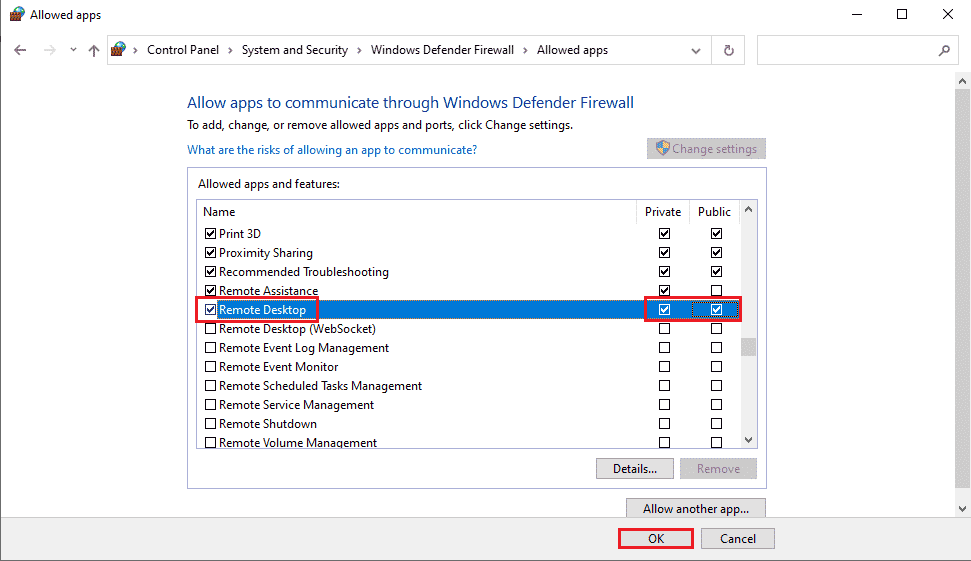Viewport: 971px width, 561px height.
Task: Go back using the back arrow
Action: pyautogui.click(x=20, y=50)
